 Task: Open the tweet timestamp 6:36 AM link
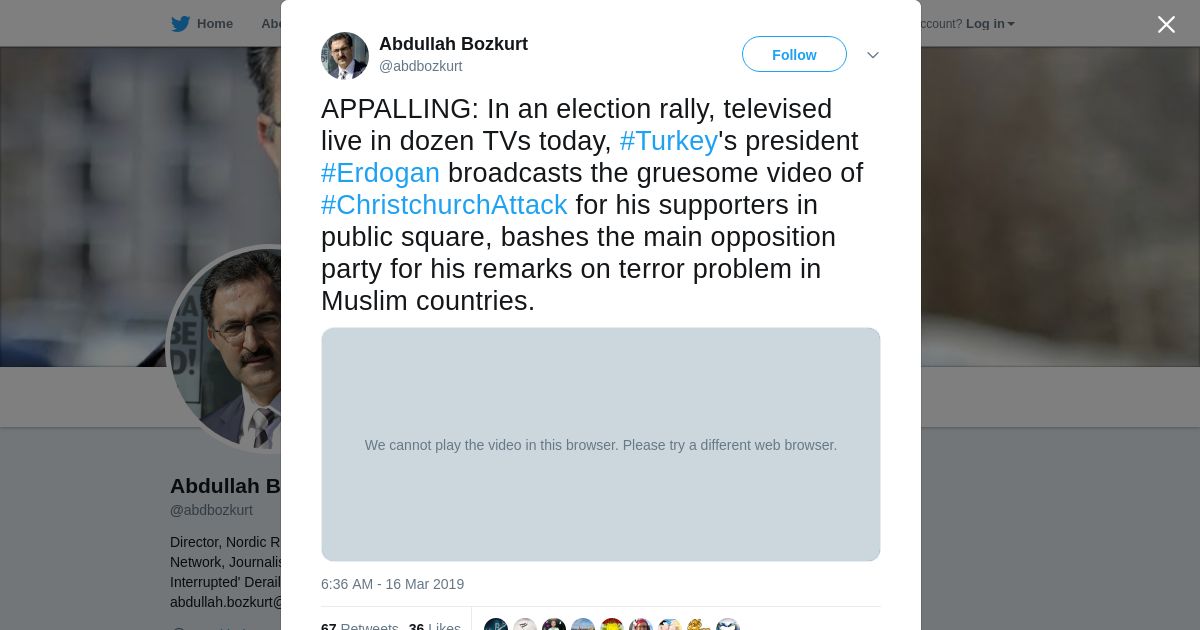pyautogui.click(x=392, y=584)
